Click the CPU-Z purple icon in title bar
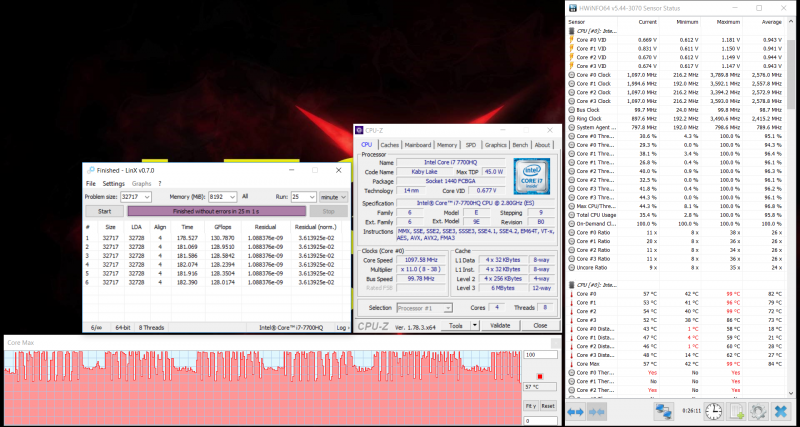 click(360, 131)
